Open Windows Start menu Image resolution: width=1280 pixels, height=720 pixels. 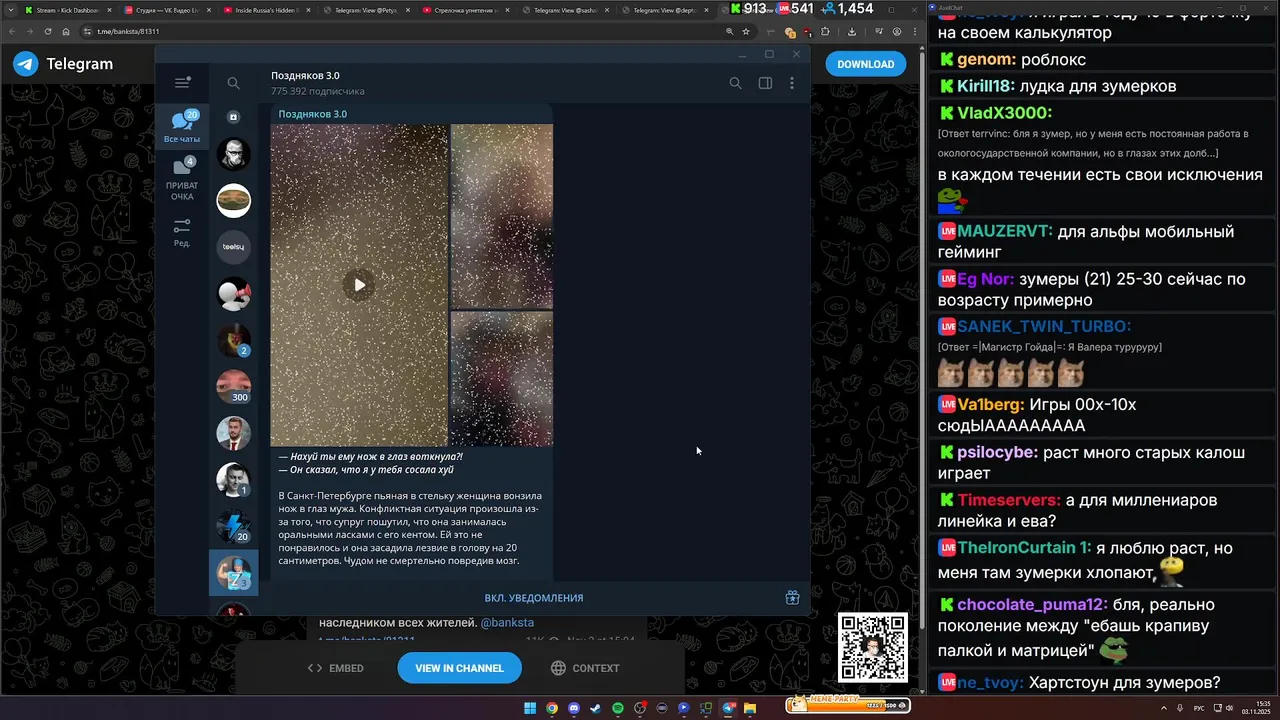point(530,708)
